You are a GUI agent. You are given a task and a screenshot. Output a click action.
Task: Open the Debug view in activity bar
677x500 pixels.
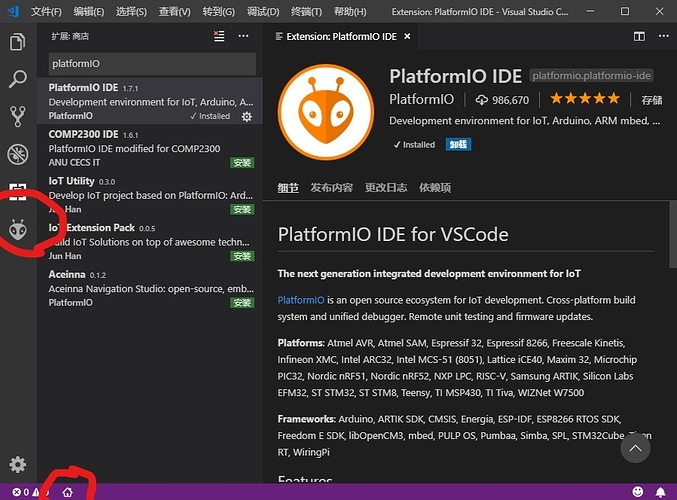[18, 154]
